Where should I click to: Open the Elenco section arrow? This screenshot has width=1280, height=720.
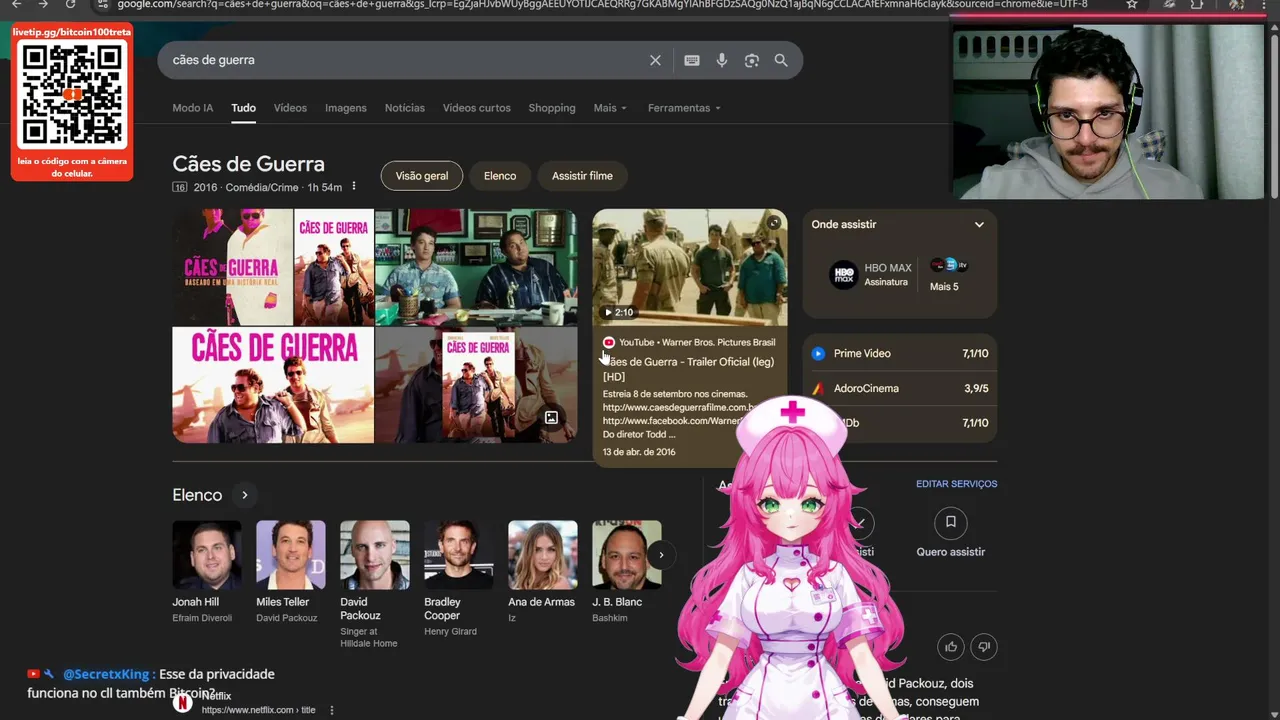[x=244, y=495]
